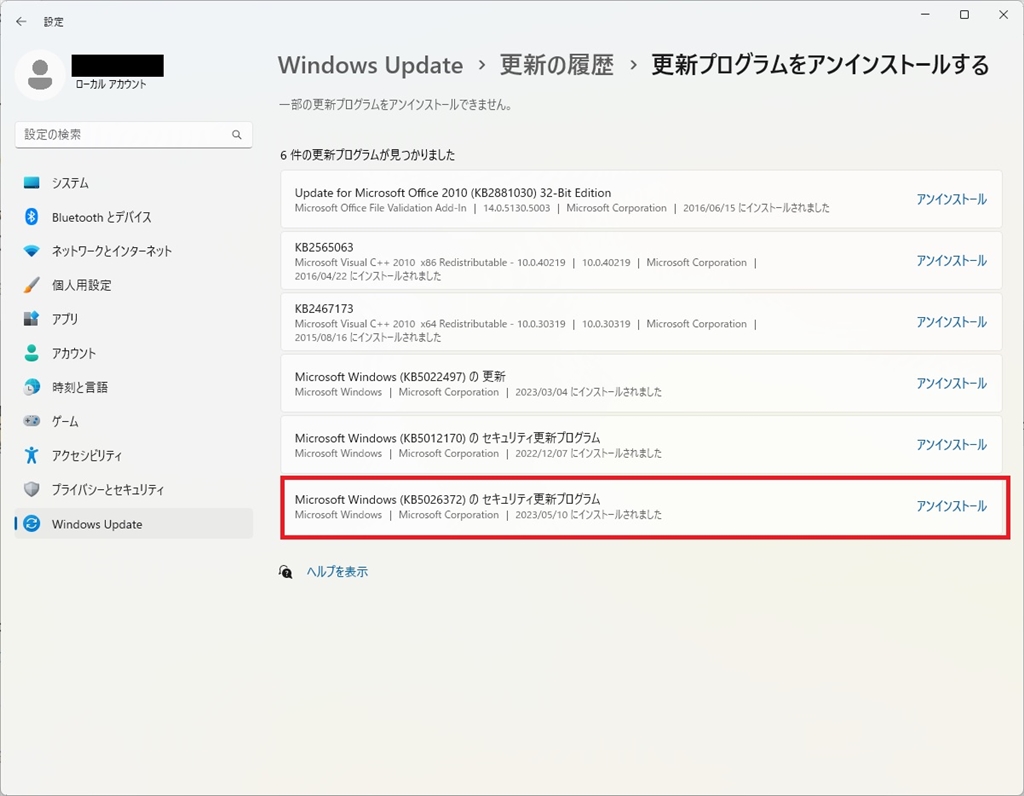Click the privacy shield icon
1024x796 pixels.
pyautogui.click(x=31, y=489)
